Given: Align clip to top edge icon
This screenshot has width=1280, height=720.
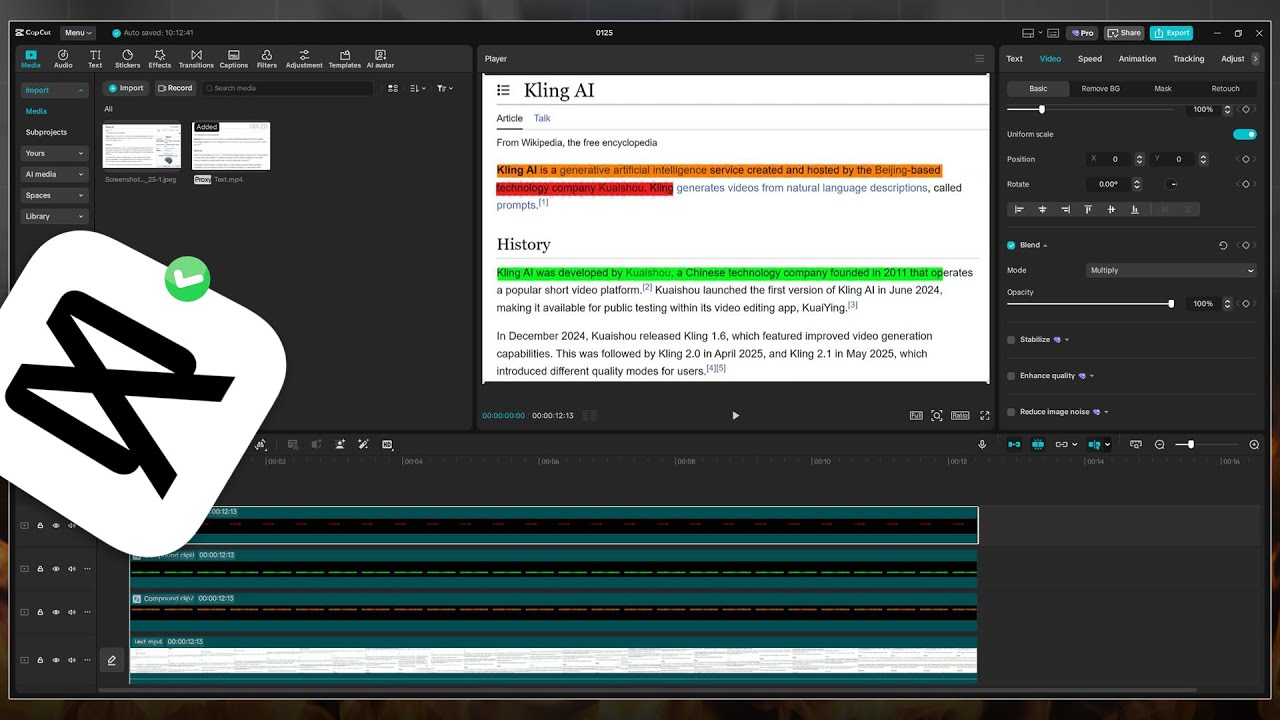Looking at the screenshot, I should click(1088, 209).
